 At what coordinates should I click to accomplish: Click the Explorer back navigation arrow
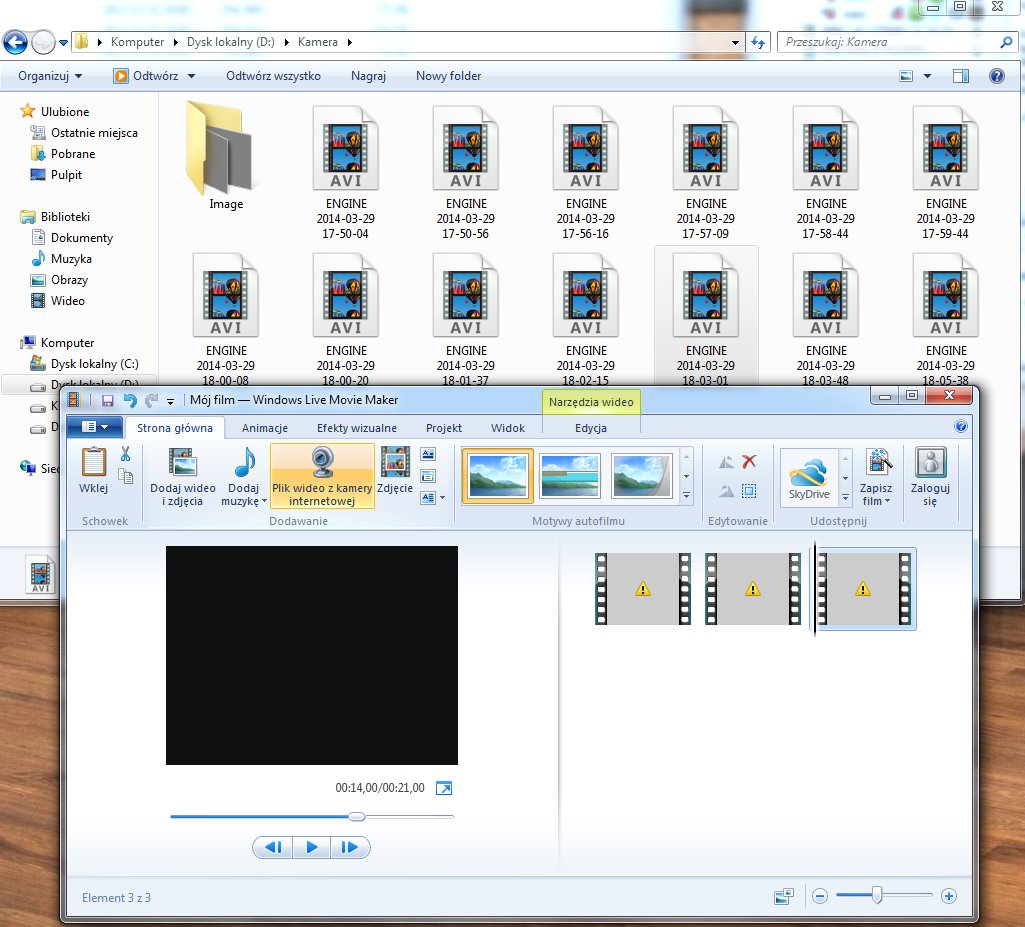click(x=15, y=42)
